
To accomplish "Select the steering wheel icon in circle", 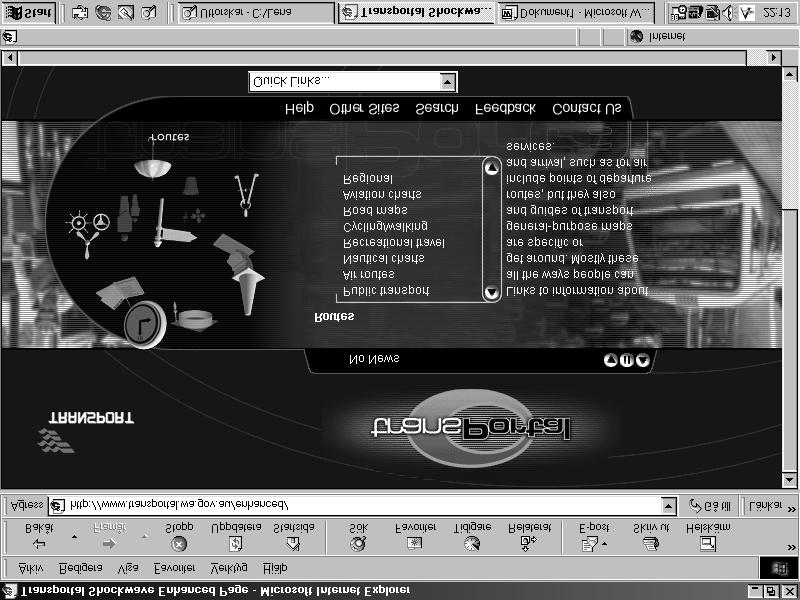I will [102, 222].
